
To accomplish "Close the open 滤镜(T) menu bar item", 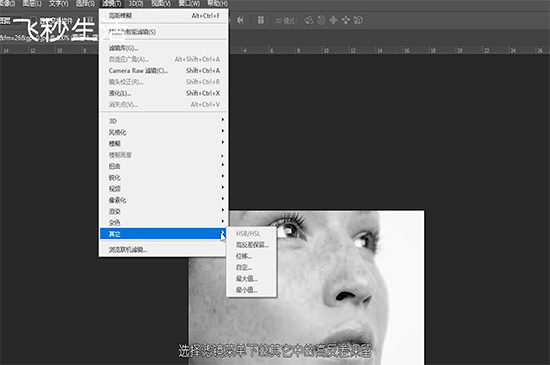I will [112, 4].
